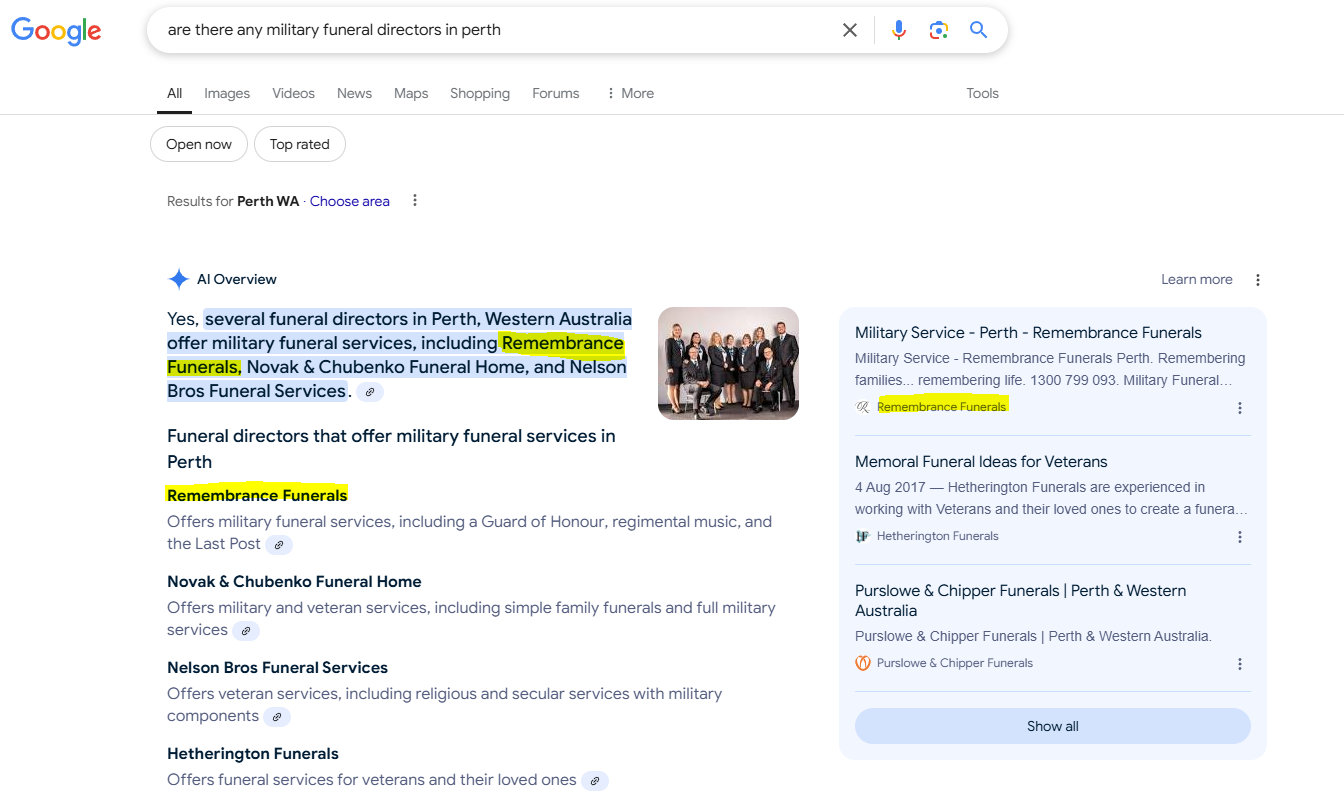1344x804 pixels.
Task: Submit search with magnifying glass icon
Action: click(979, 30)
